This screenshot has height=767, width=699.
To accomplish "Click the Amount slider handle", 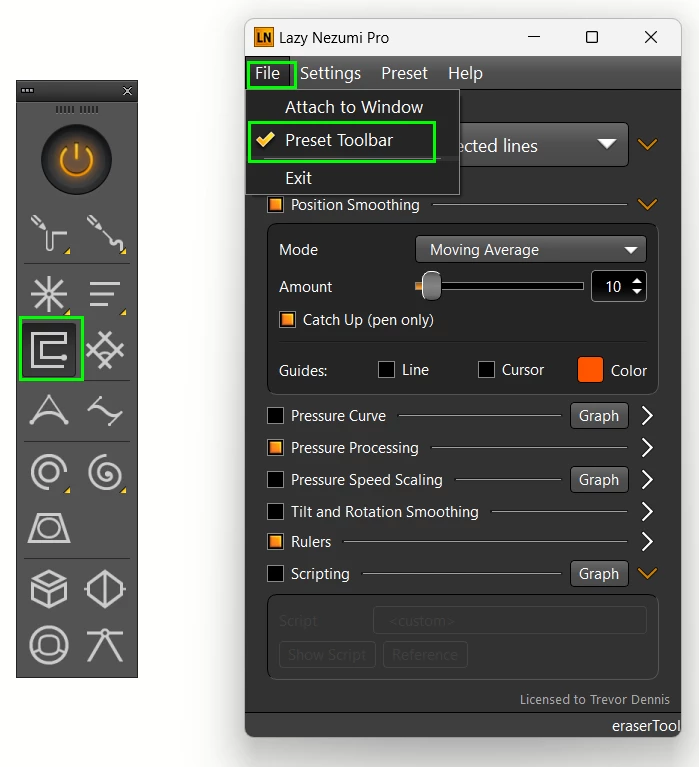I will [x=431, y=286].
